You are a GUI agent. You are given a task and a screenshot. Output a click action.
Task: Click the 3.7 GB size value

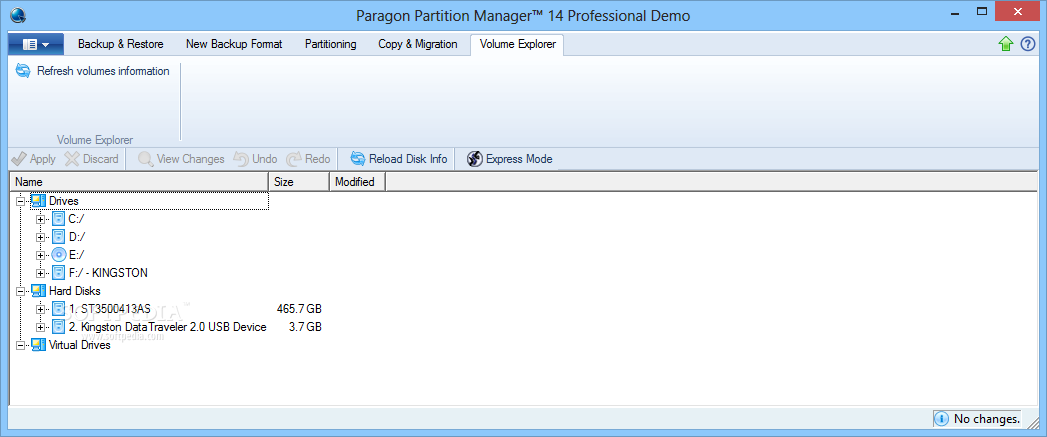click(305, 327)
